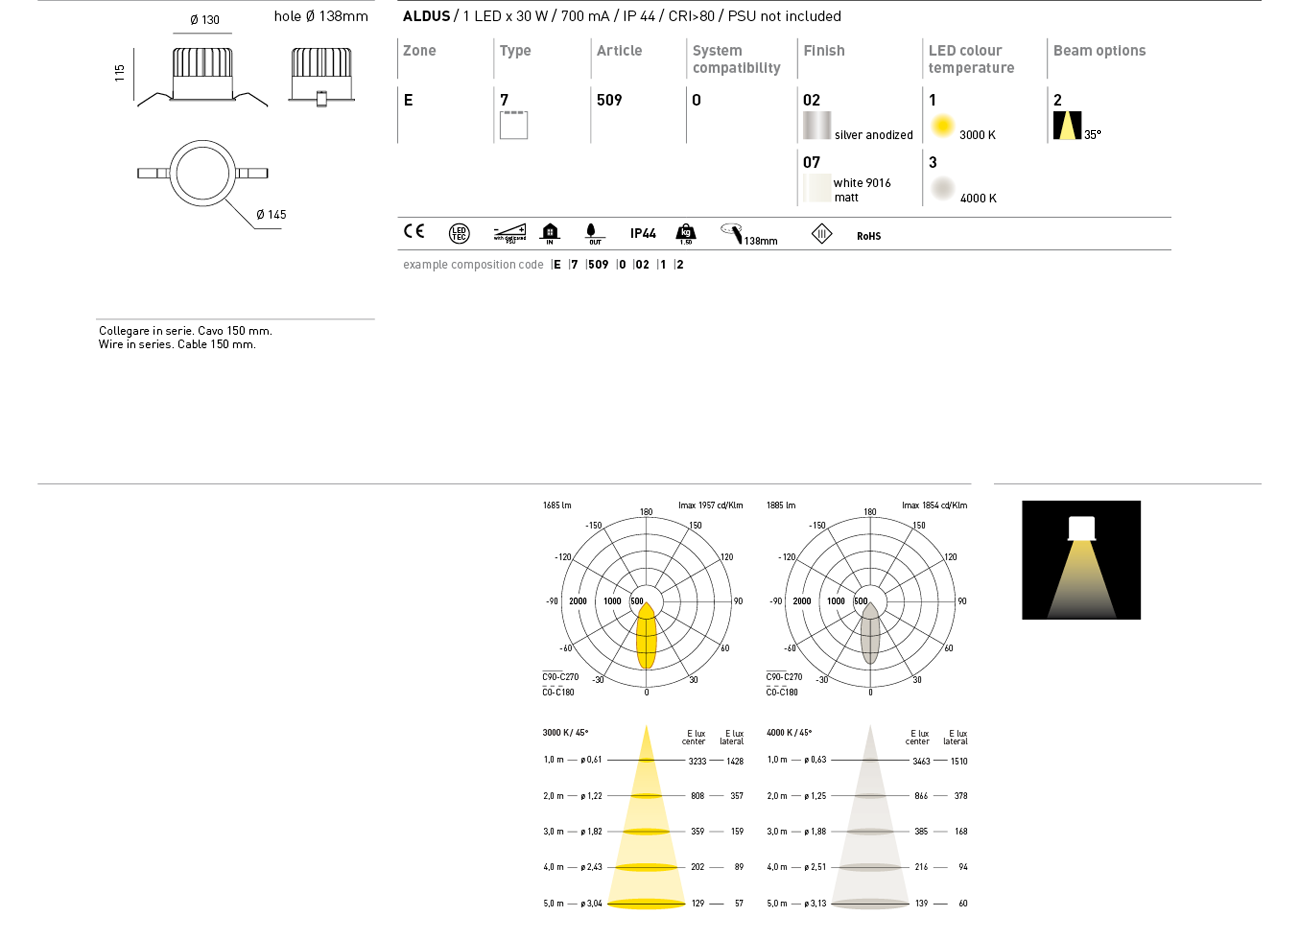Click the centre lux value 3463
Screen dimensions: 1300x940
click(x=921, y=761)
